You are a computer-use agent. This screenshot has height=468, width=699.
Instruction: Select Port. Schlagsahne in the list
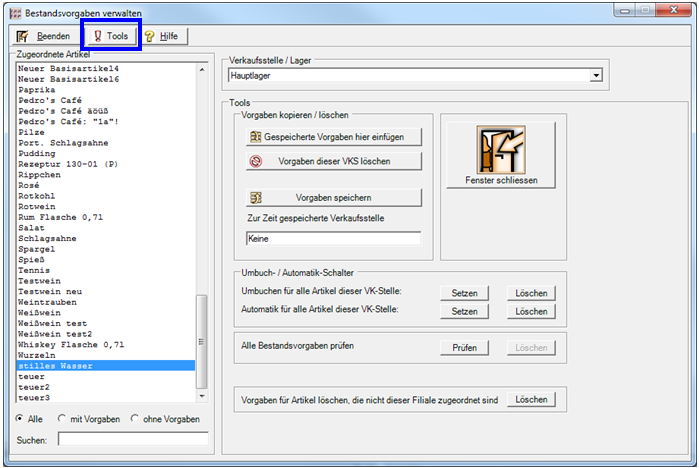click(106, 143)
